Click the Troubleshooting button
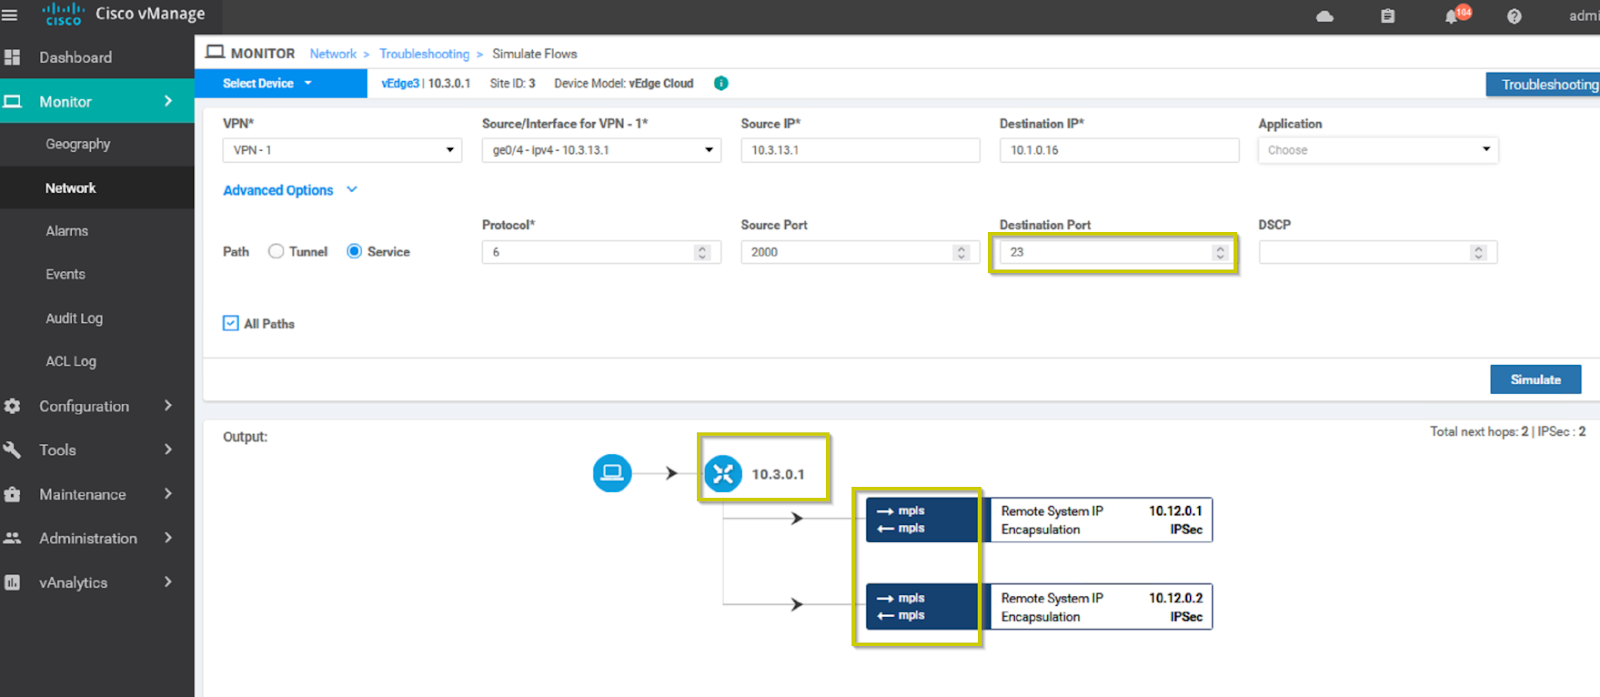Screen dimensions: 1600x697 tap(1543, 84)
